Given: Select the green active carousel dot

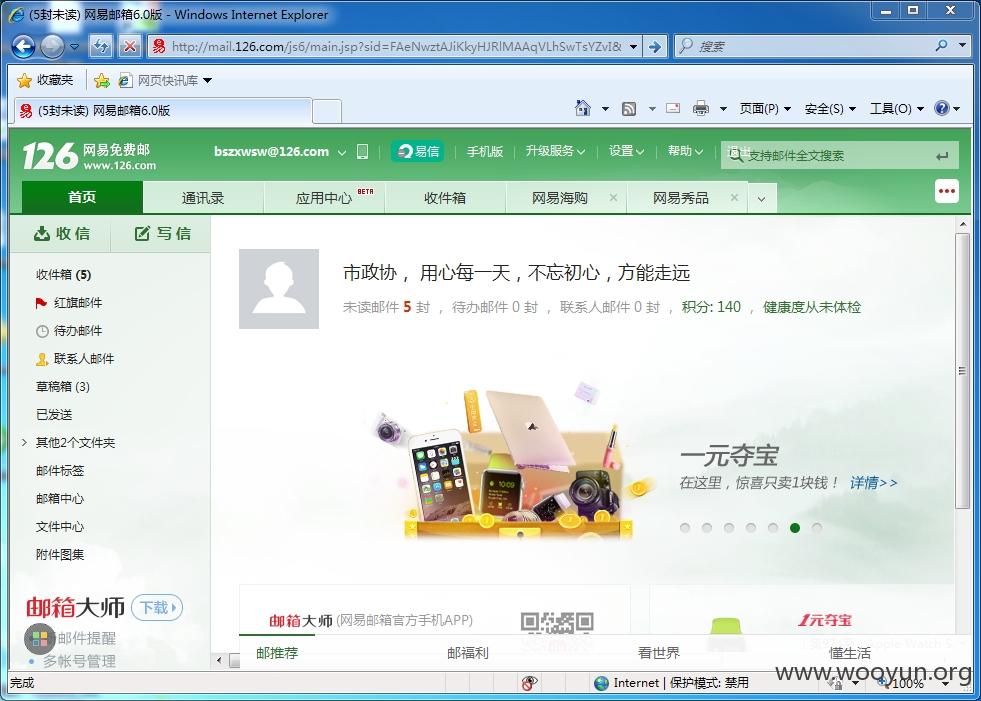Looking at the screenshot, I should point(795,528).
